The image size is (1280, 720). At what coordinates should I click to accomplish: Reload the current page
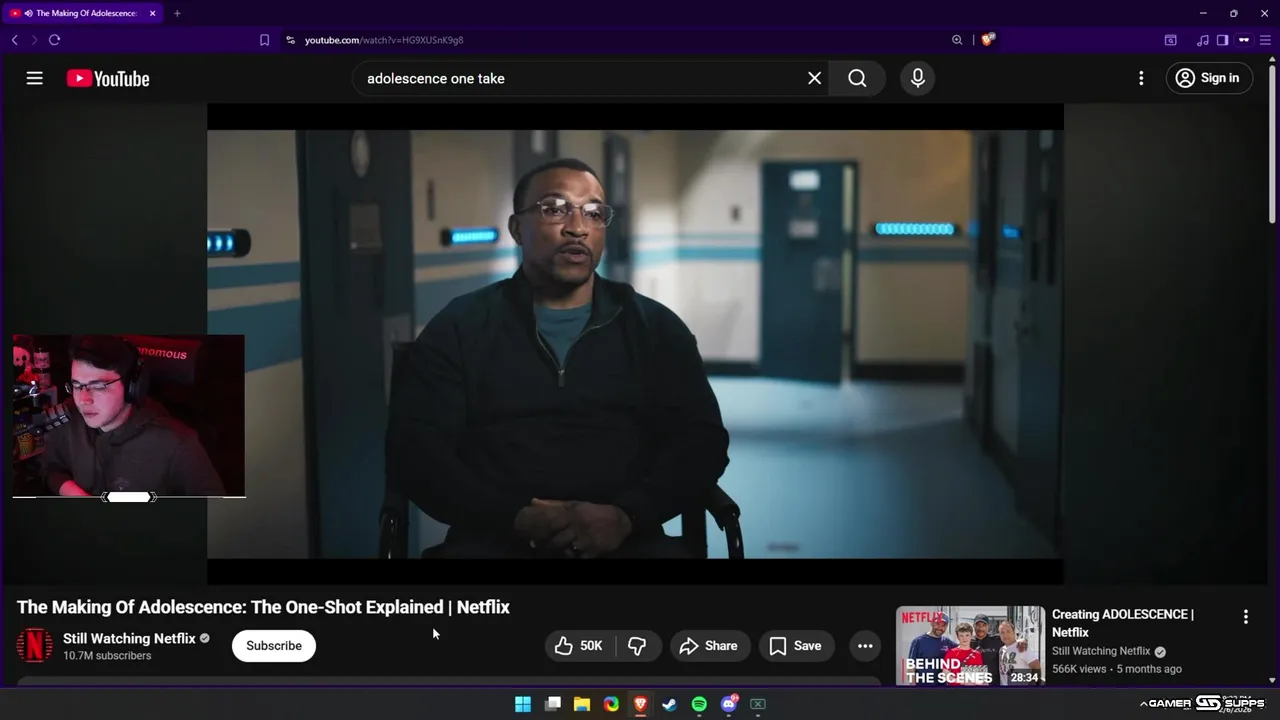54,40
